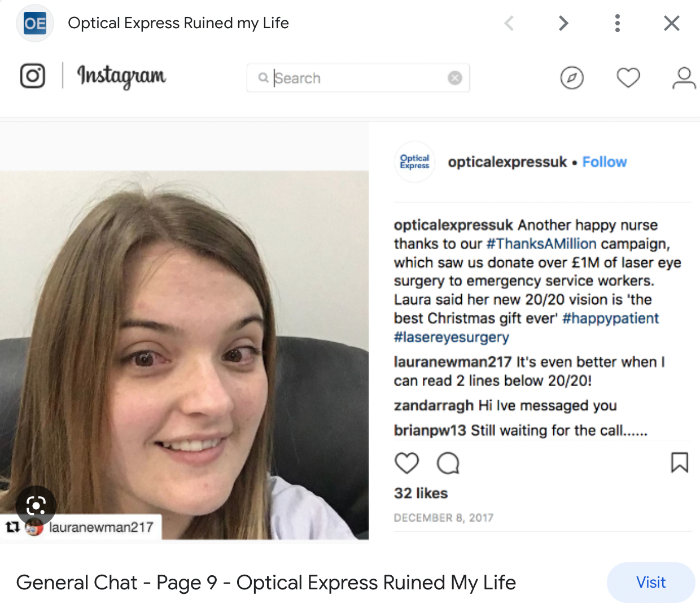Click the repost arrows icon on photo

[12, 527]
